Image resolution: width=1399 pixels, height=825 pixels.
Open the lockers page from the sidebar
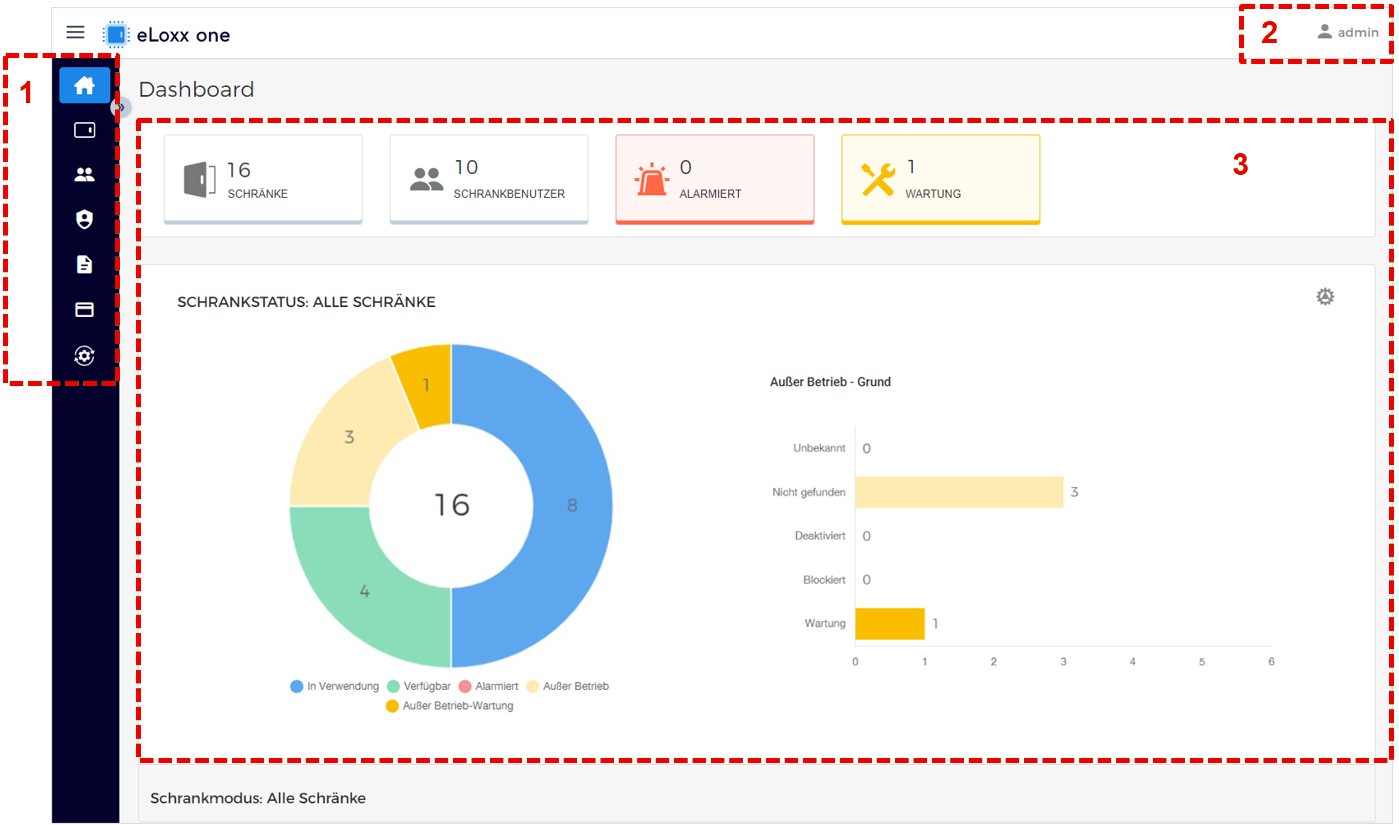tap(84, 130)
